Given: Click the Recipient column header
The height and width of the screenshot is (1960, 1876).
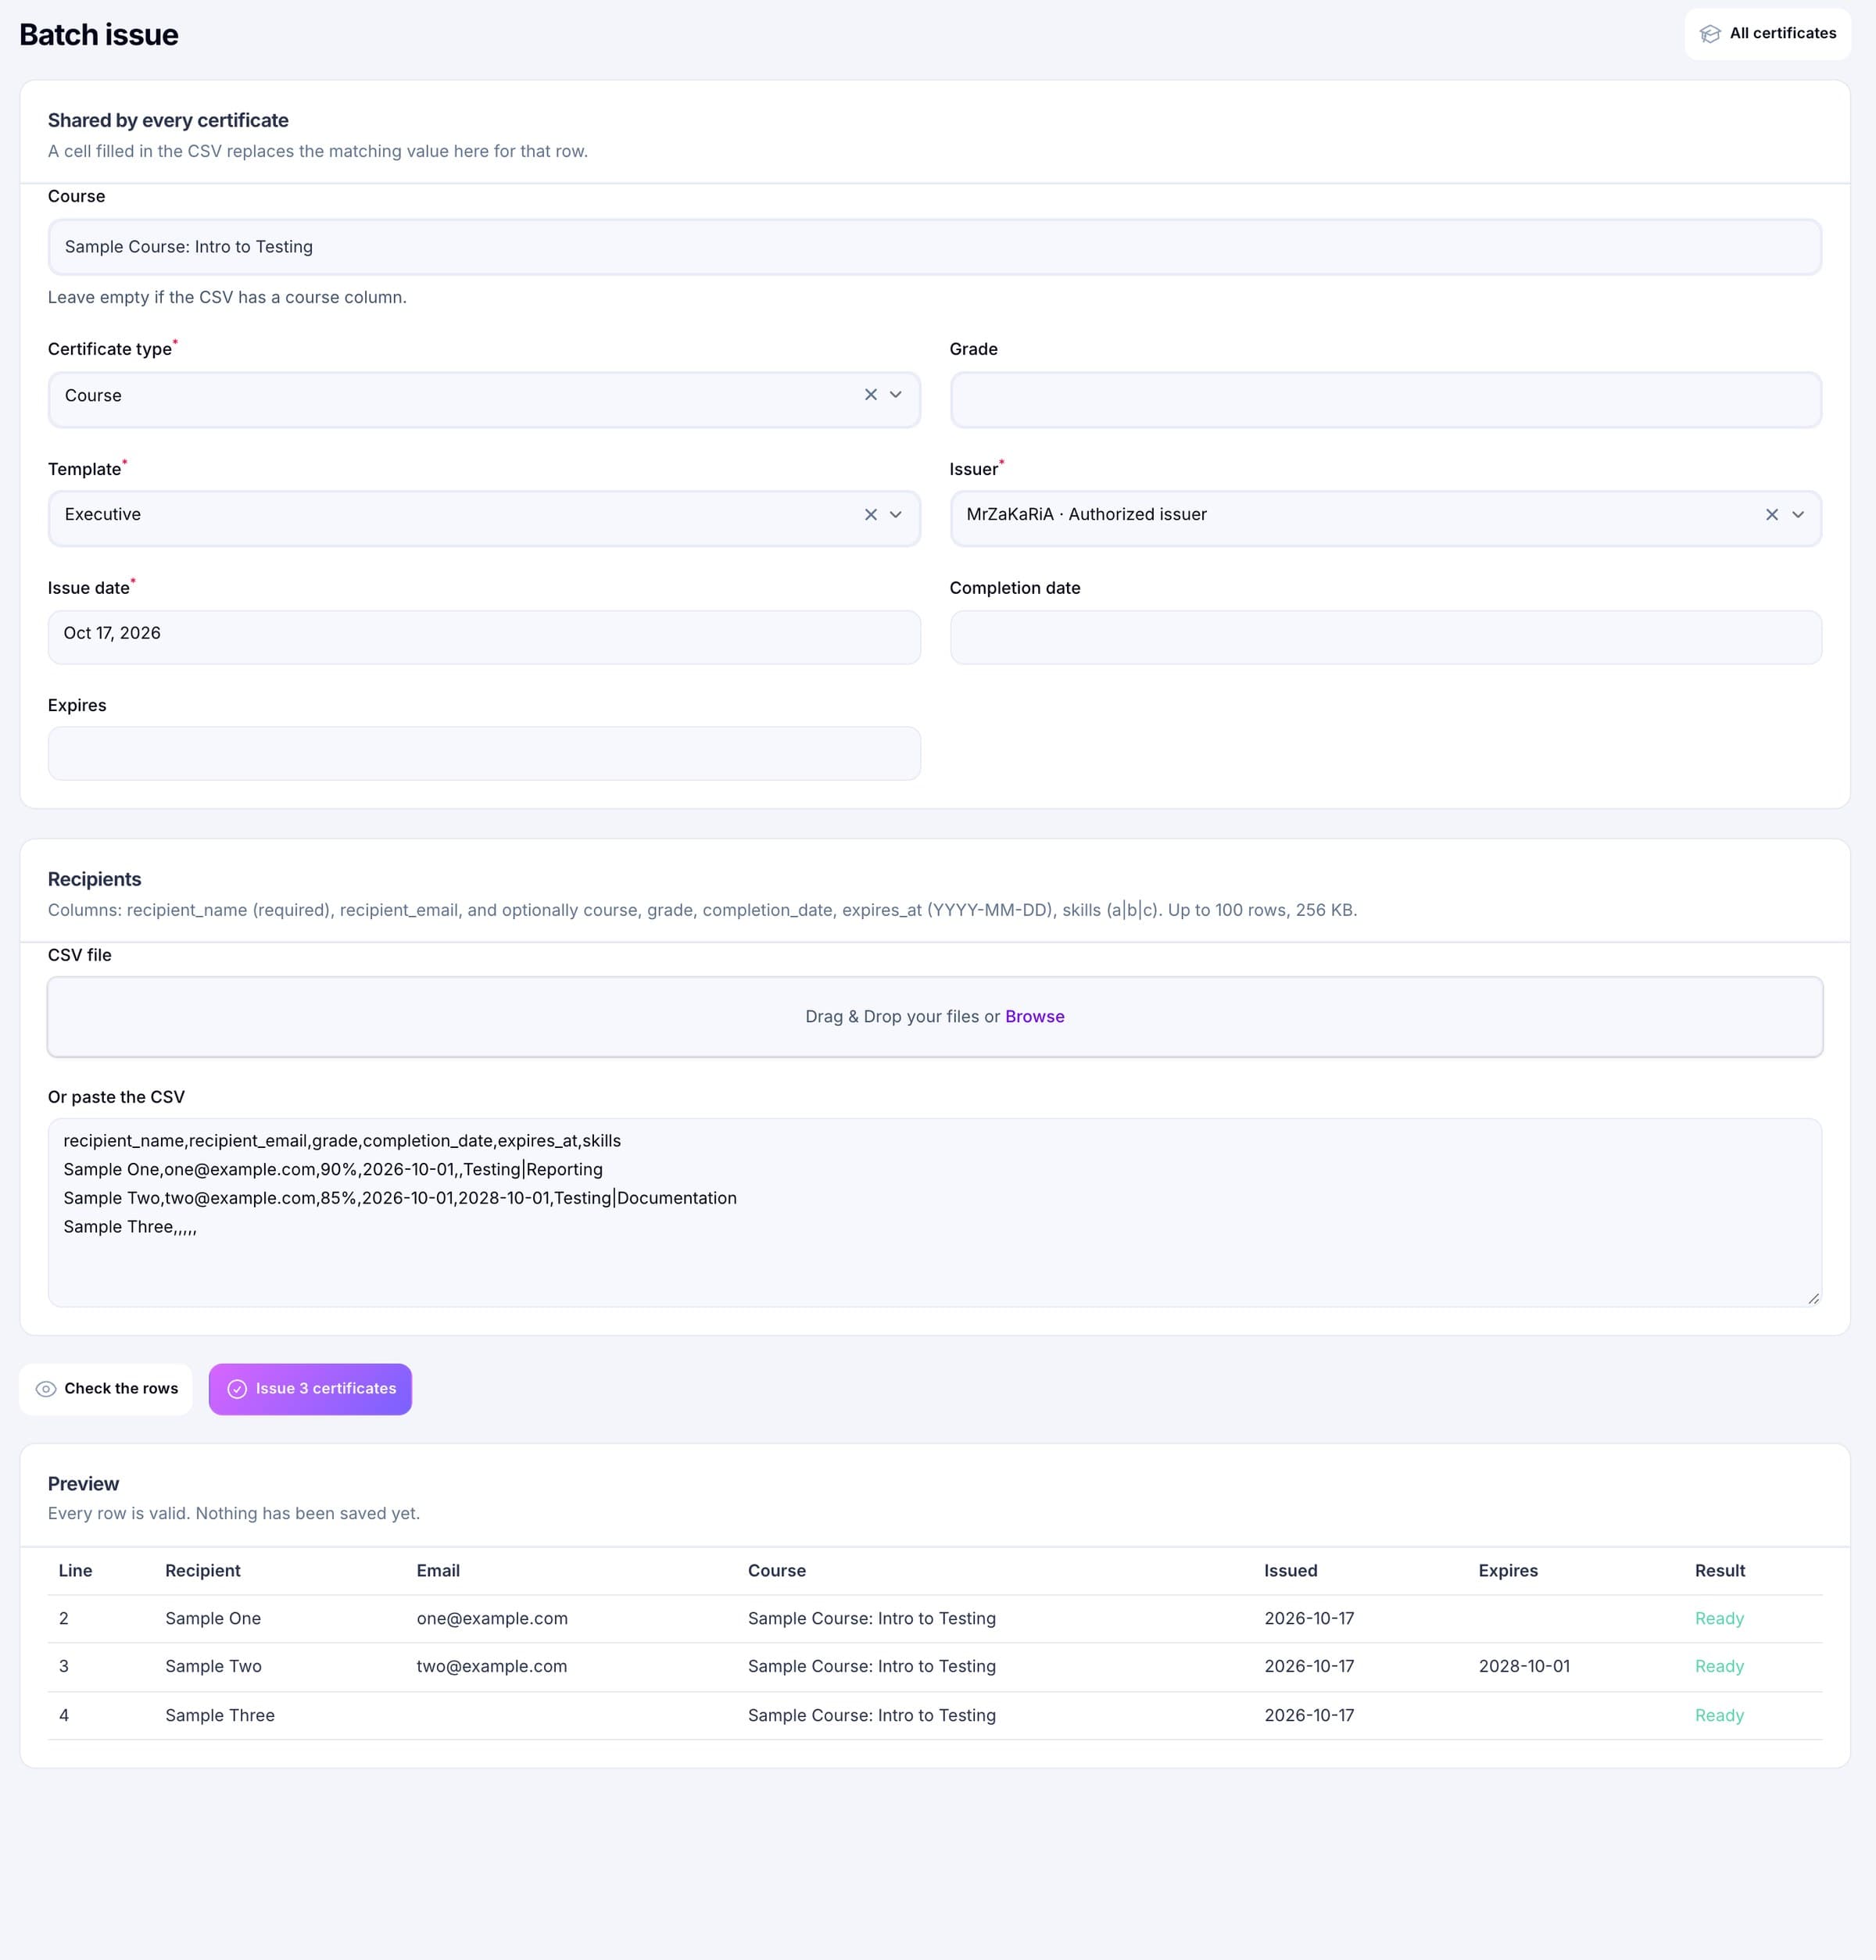Looking at the screenshot, I should (203, 1571).
